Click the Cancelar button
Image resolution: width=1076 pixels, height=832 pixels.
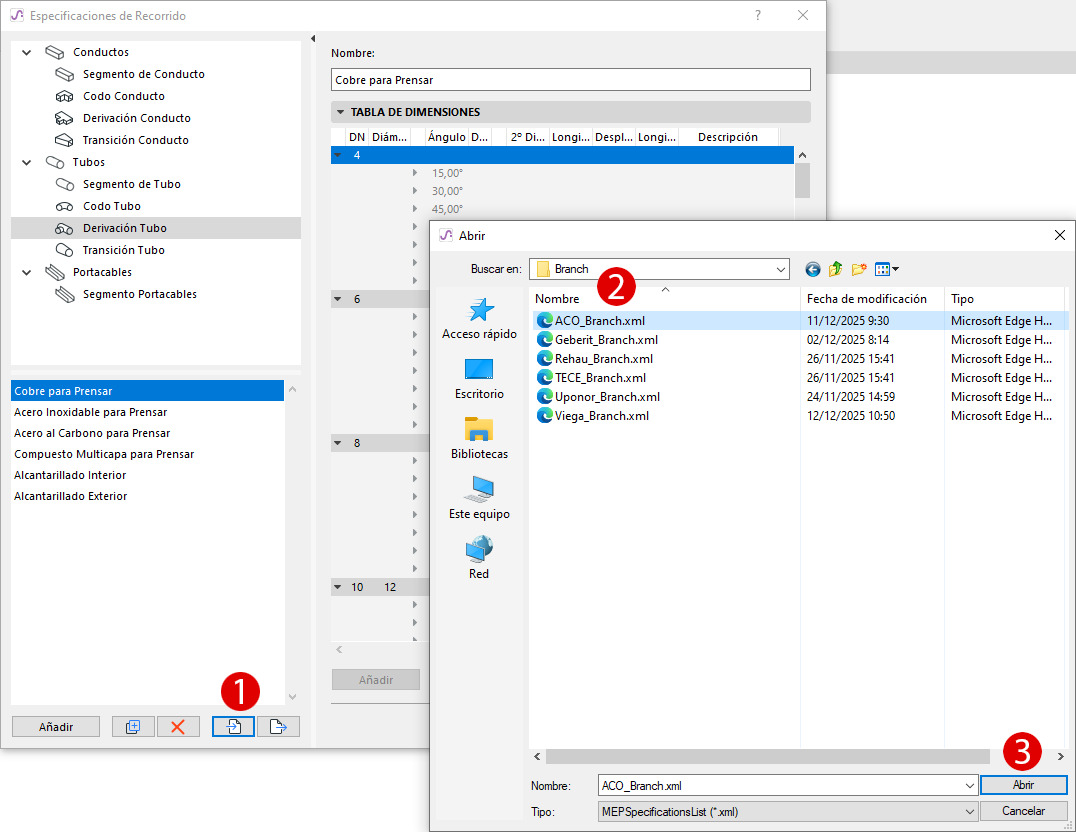pos(1023,811)
